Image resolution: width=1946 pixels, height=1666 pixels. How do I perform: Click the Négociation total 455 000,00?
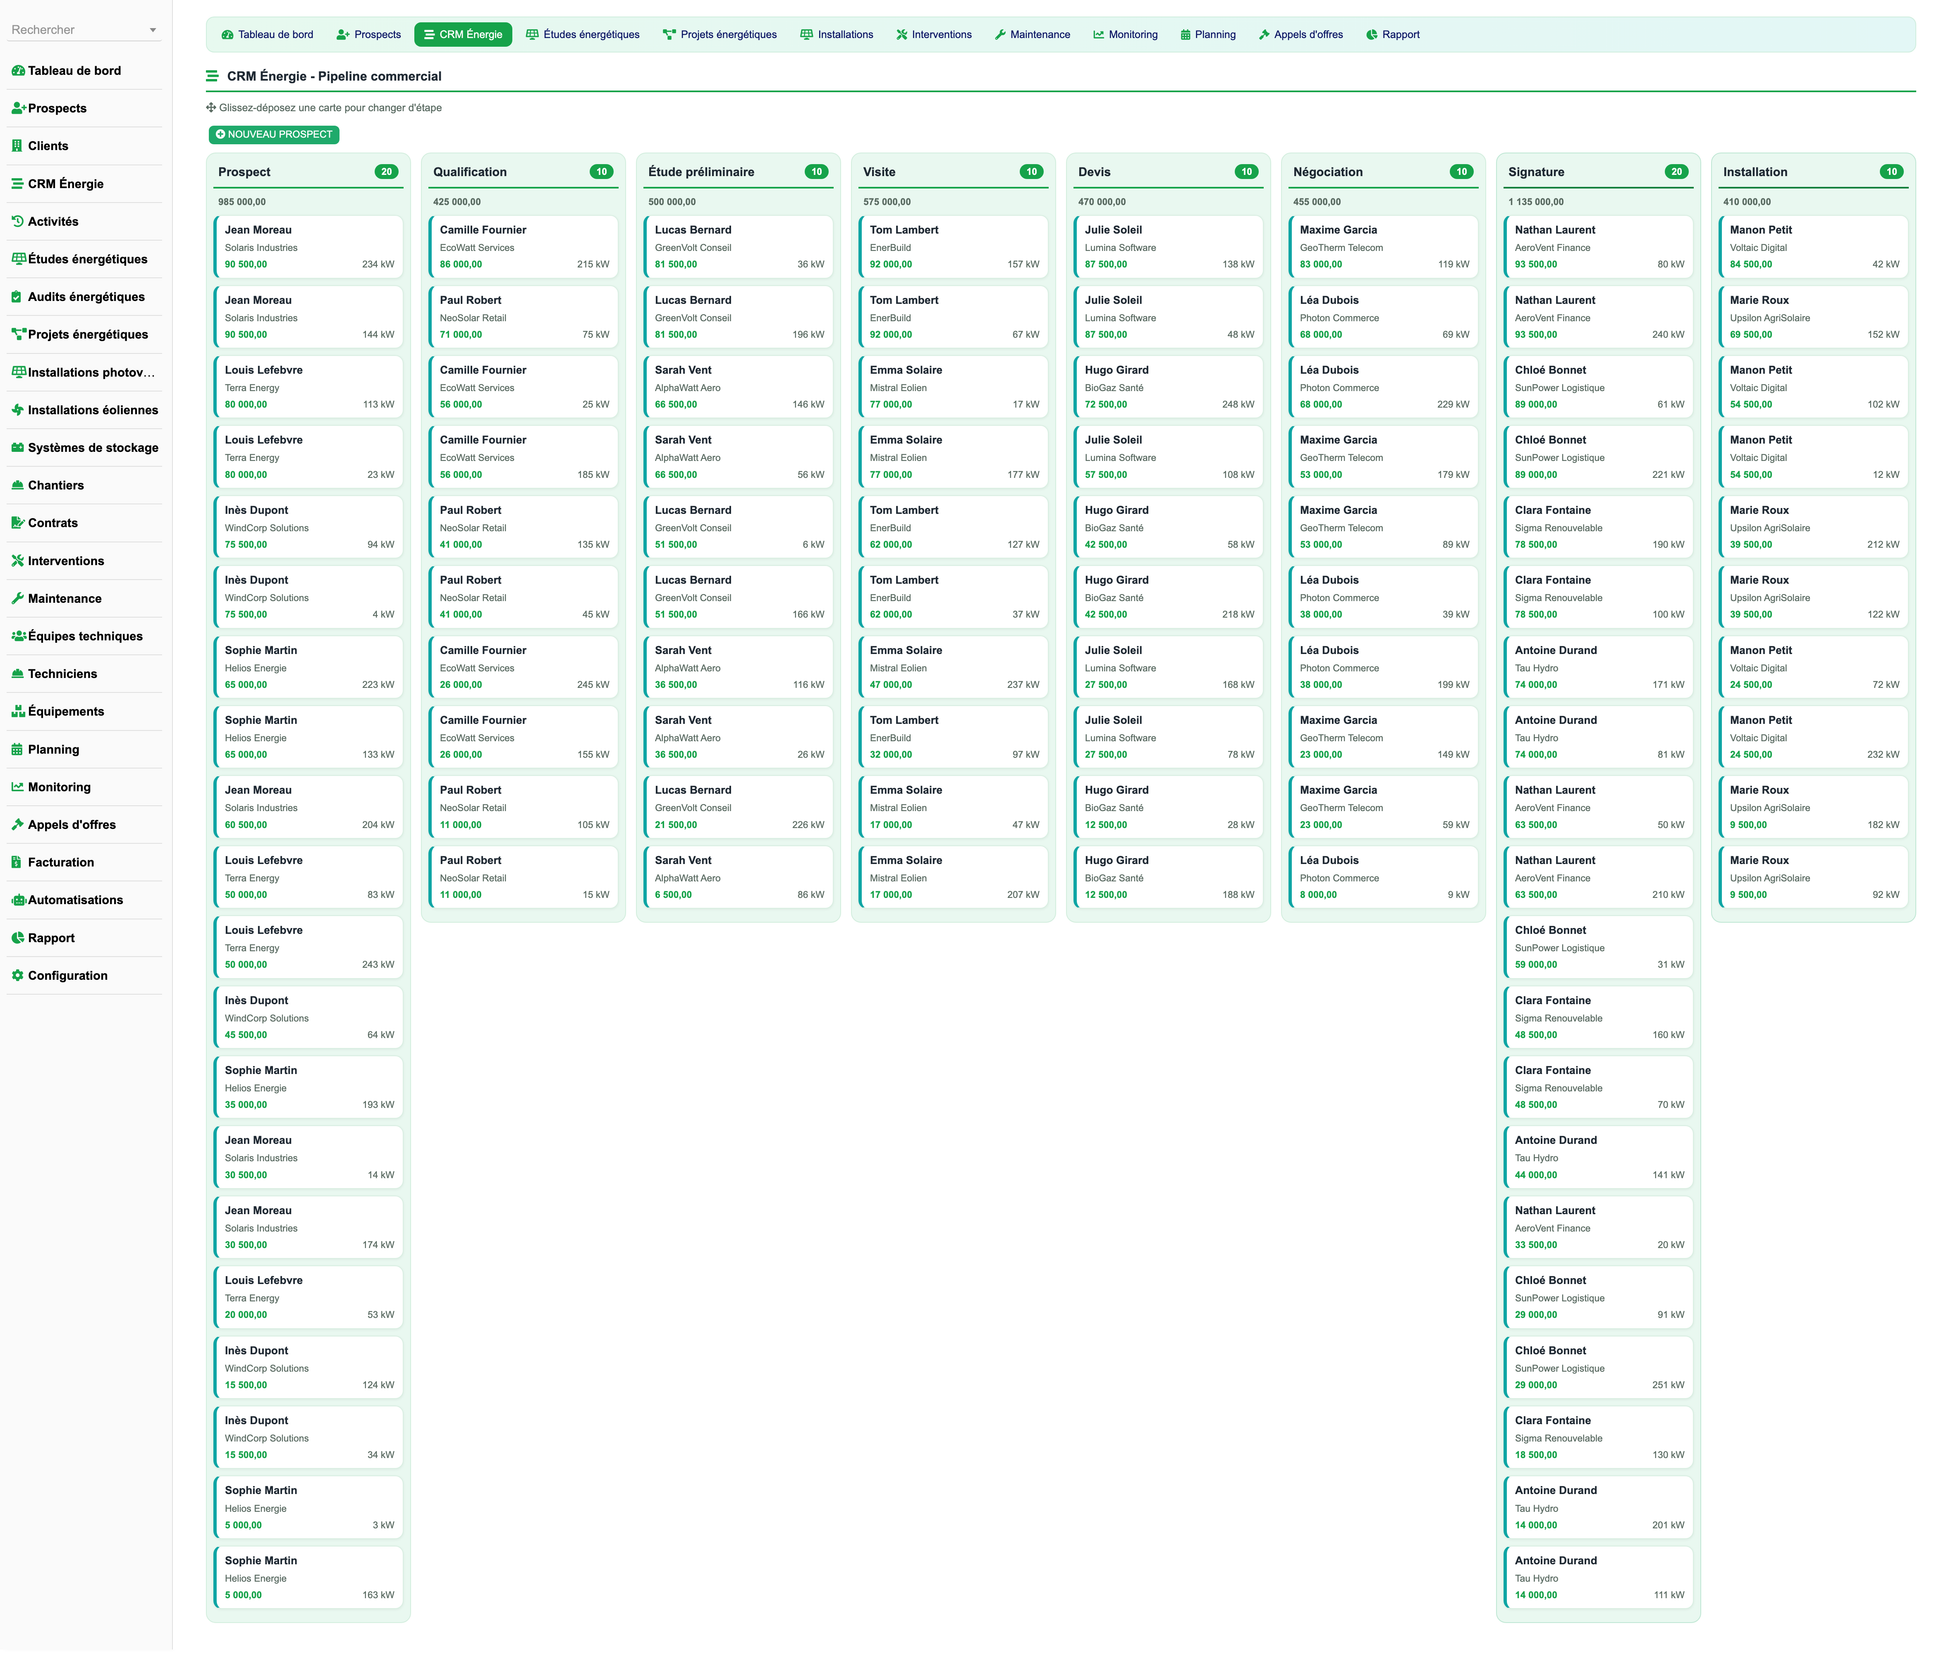1317,202
